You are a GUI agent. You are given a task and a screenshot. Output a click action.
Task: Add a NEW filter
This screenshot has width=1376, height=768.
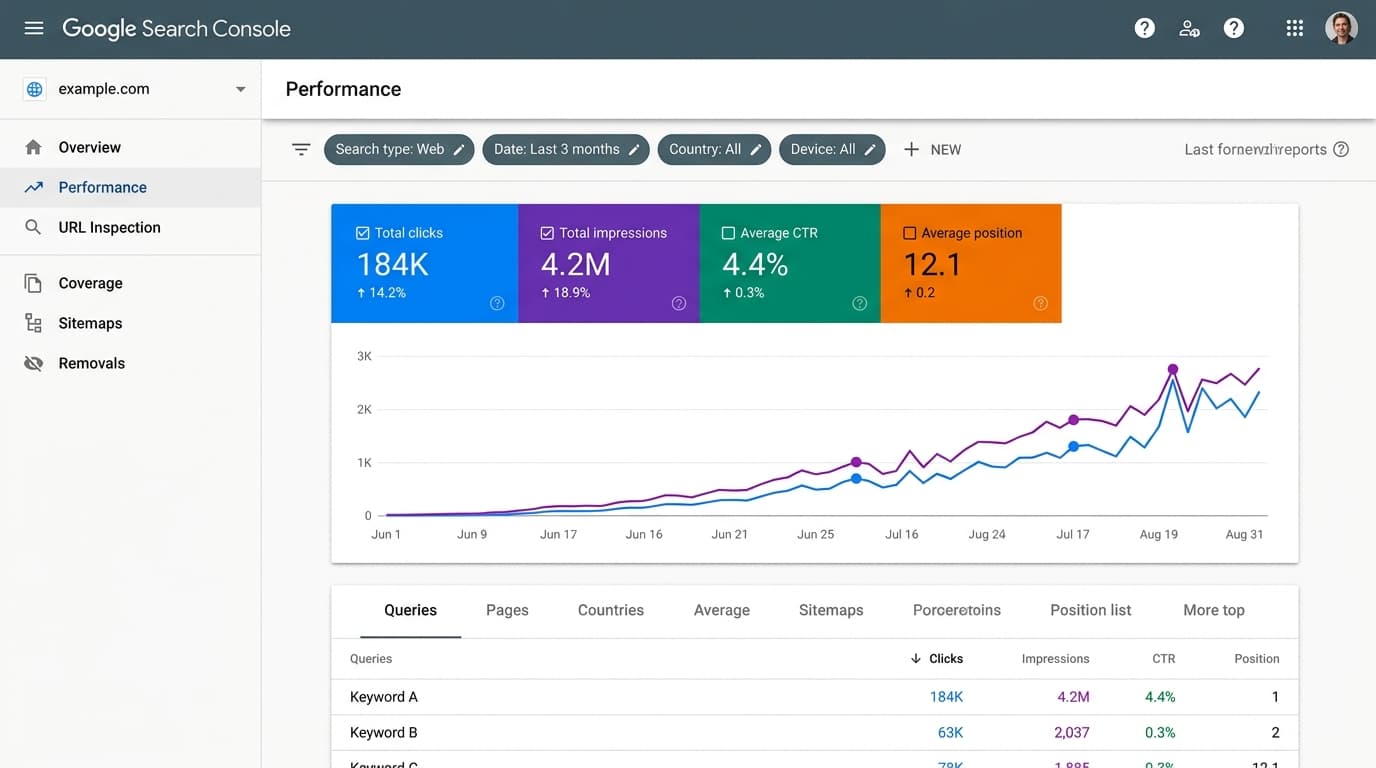pyautogui.click(x=932, y=149)
